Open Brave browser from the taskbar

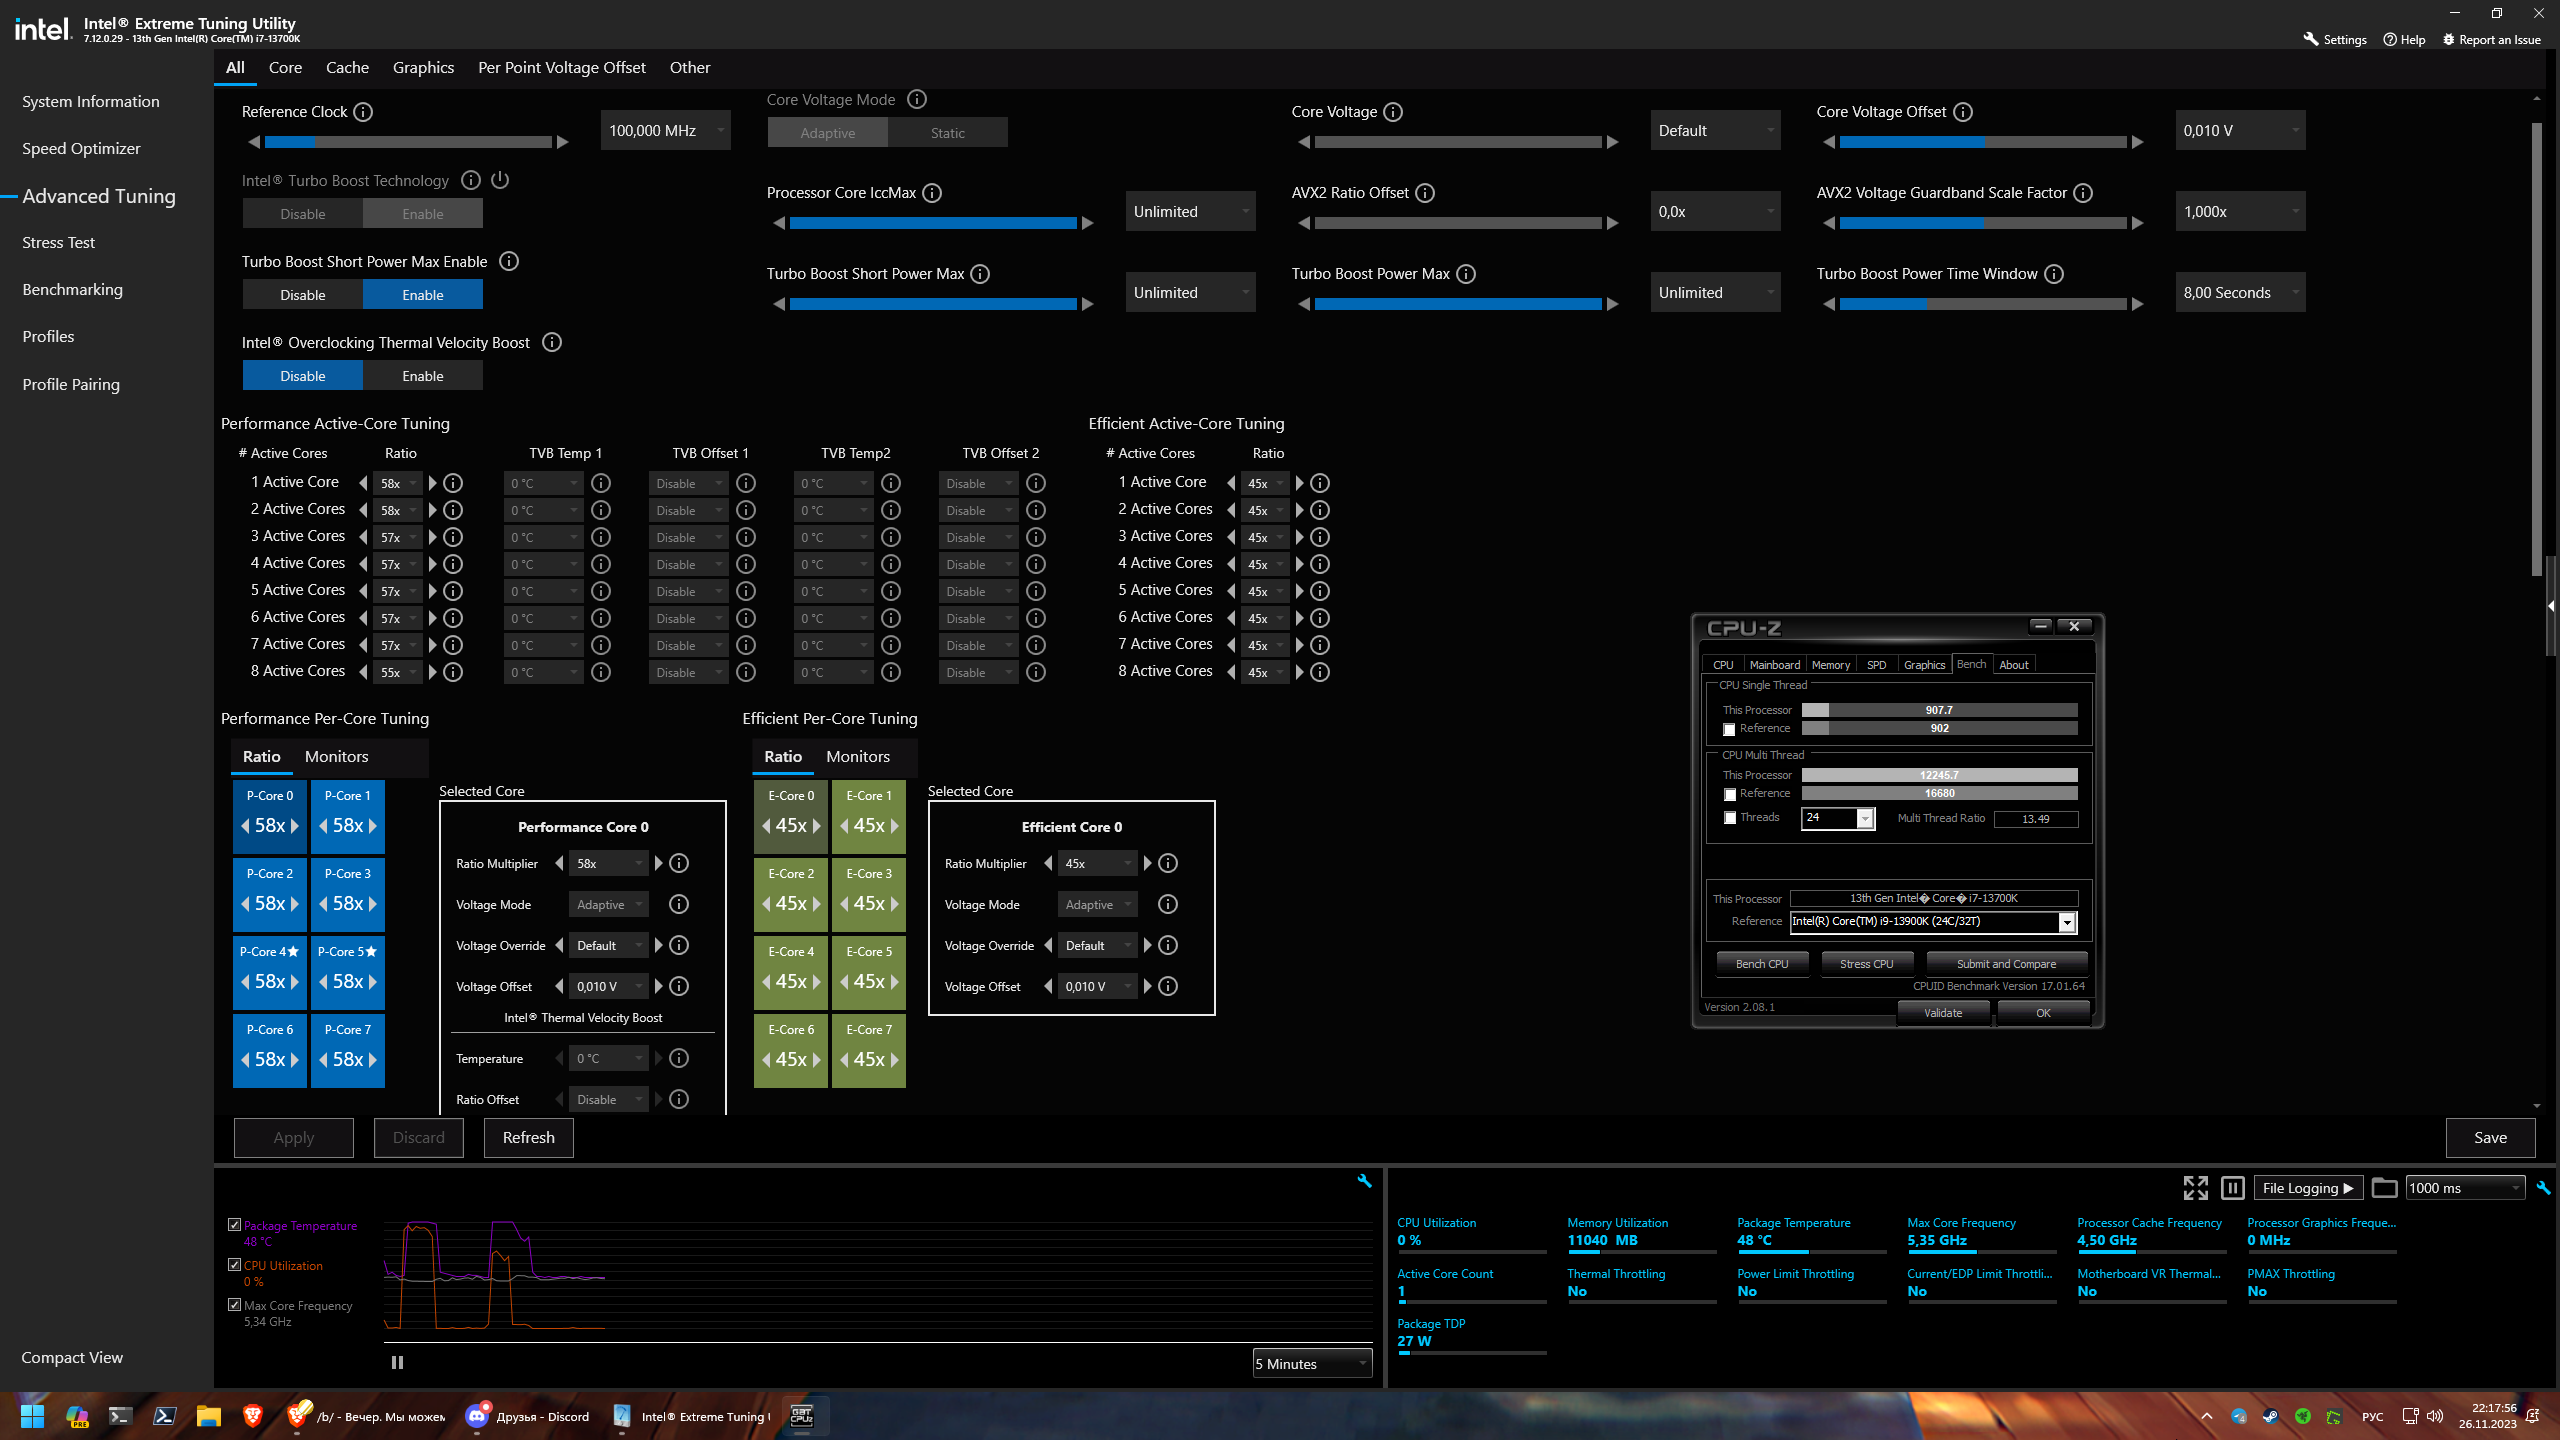(x=252, y=1416)
